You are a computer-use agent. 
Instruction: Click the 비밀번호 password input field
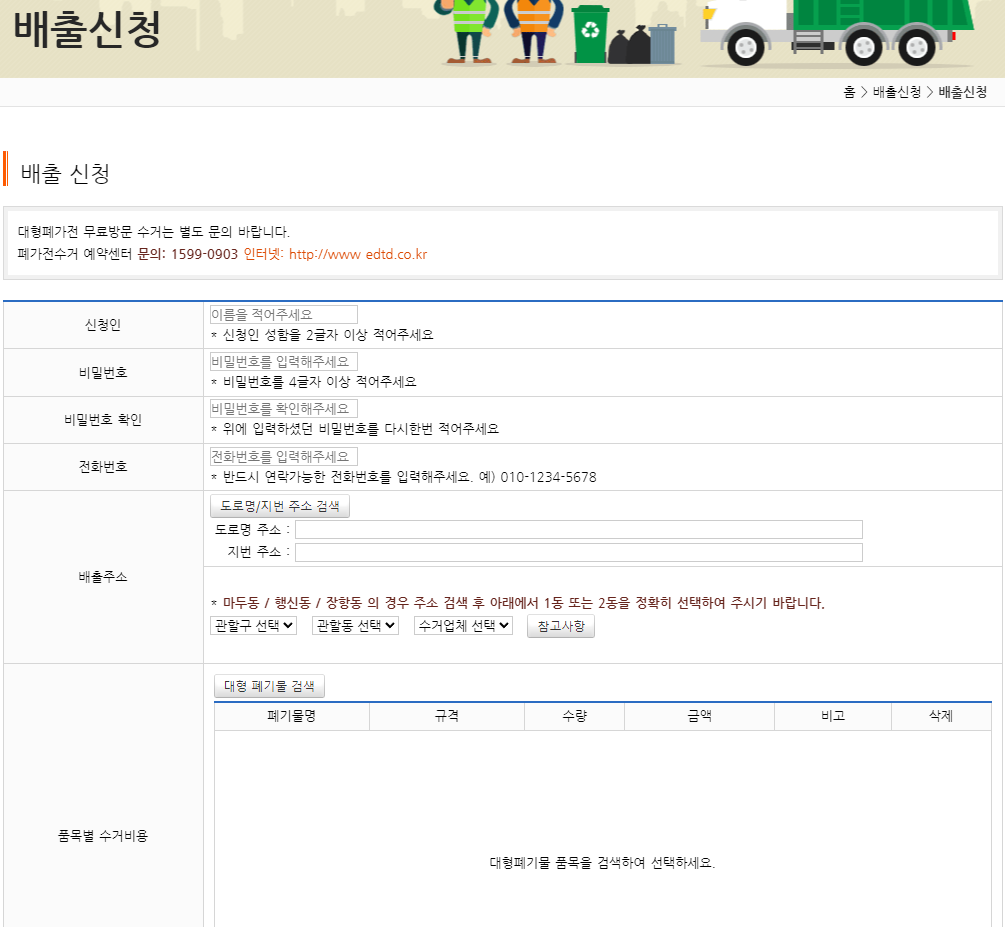tap(282, 360)
